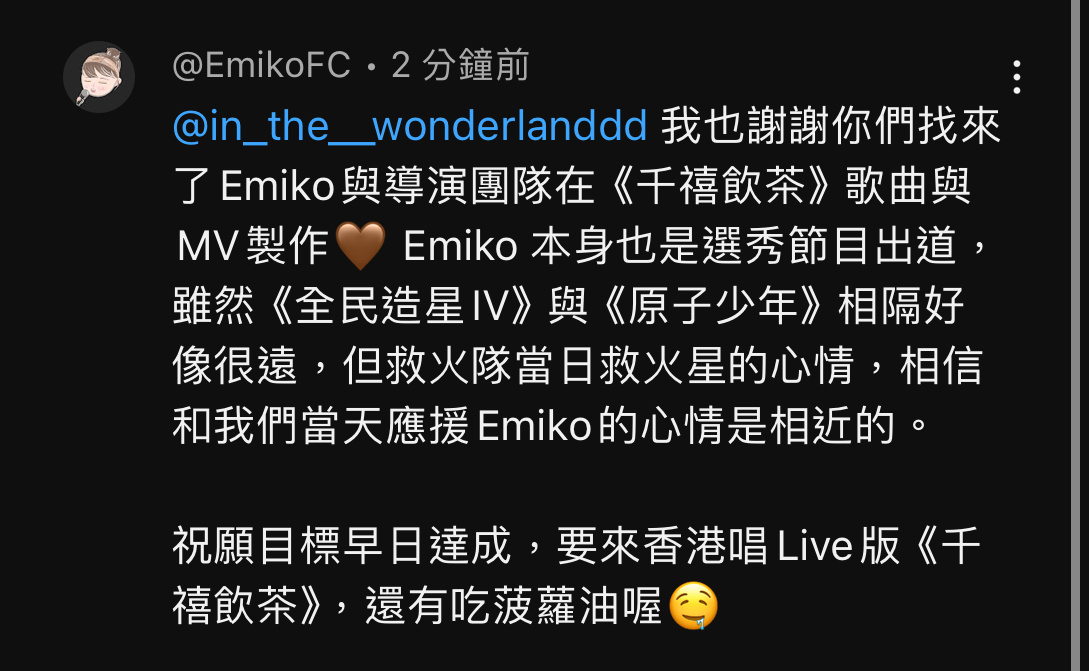The width and height of the screenshot is (1089, 671).
Task: Open the @EmikoFC username link
Action: (x=261, y=66)
